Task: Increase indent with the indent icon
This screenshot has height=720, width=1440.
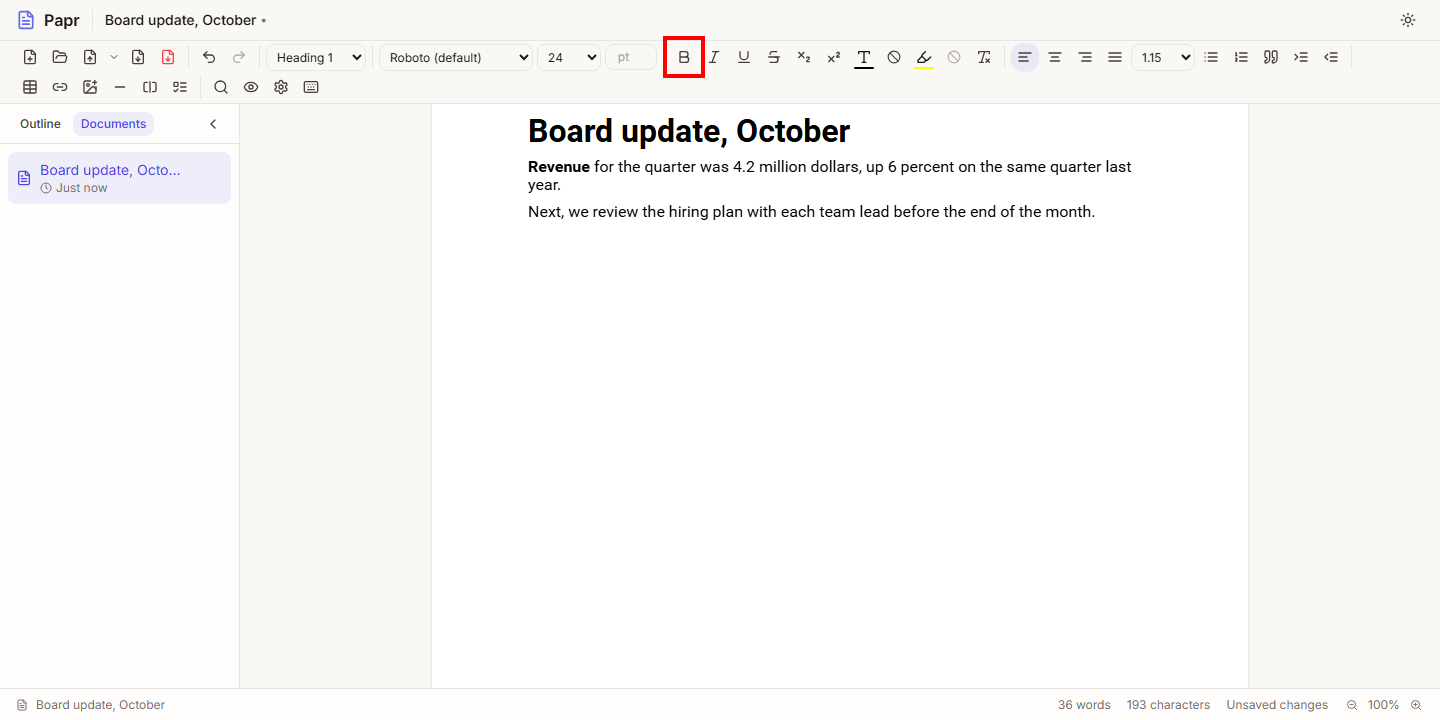Action: (1301, 57)
